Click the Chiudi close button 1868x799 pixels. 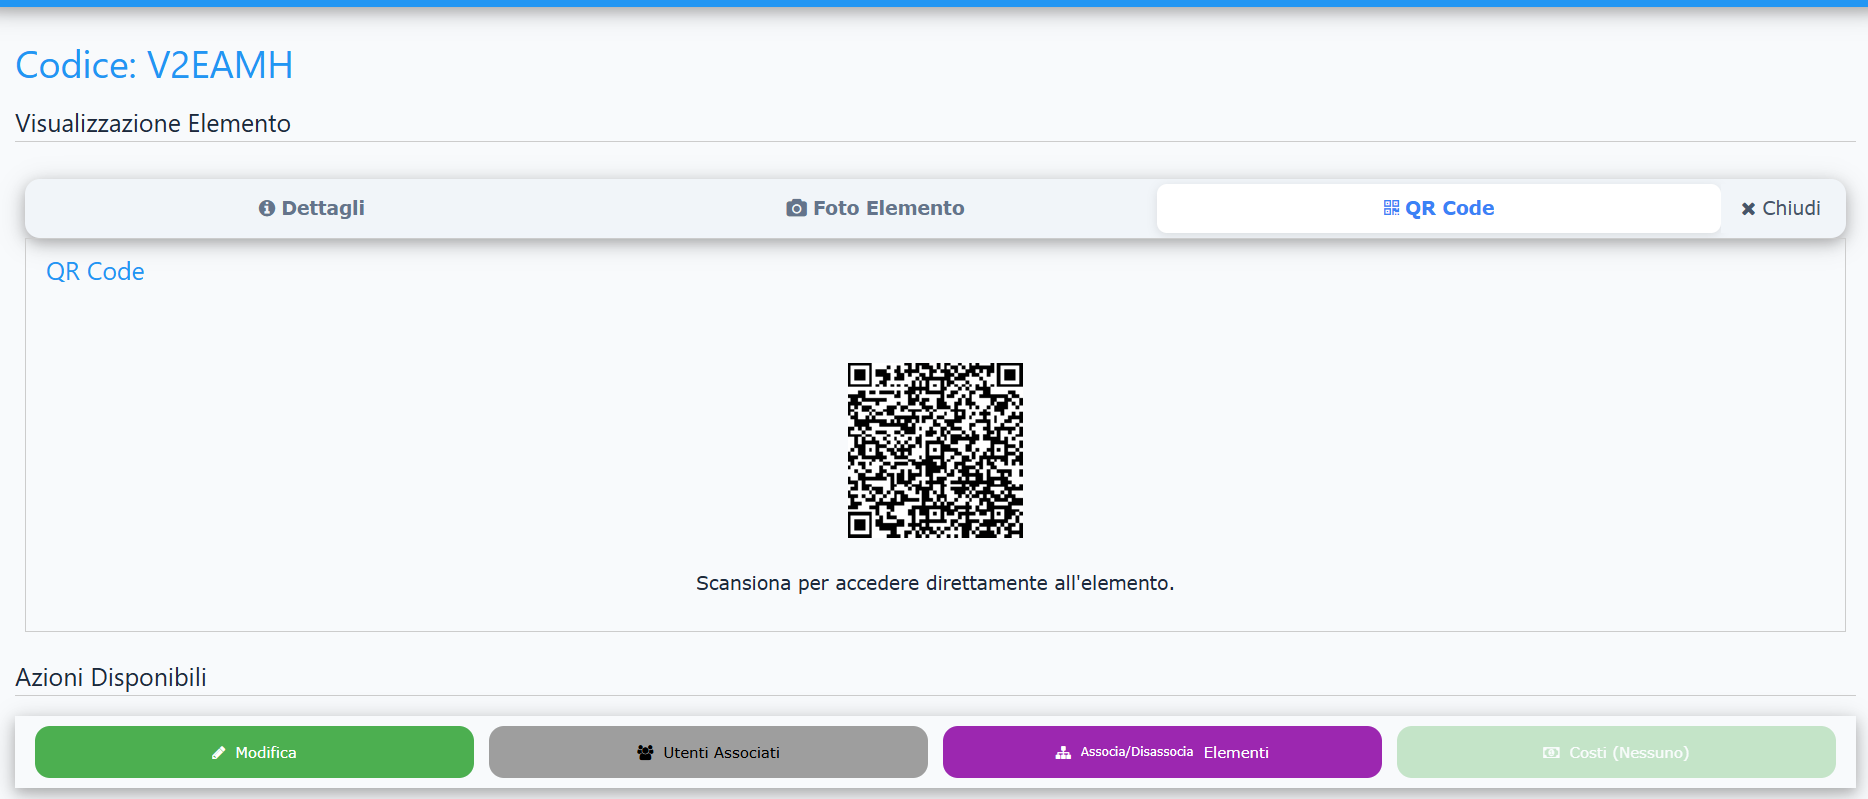pos(1781,208)
